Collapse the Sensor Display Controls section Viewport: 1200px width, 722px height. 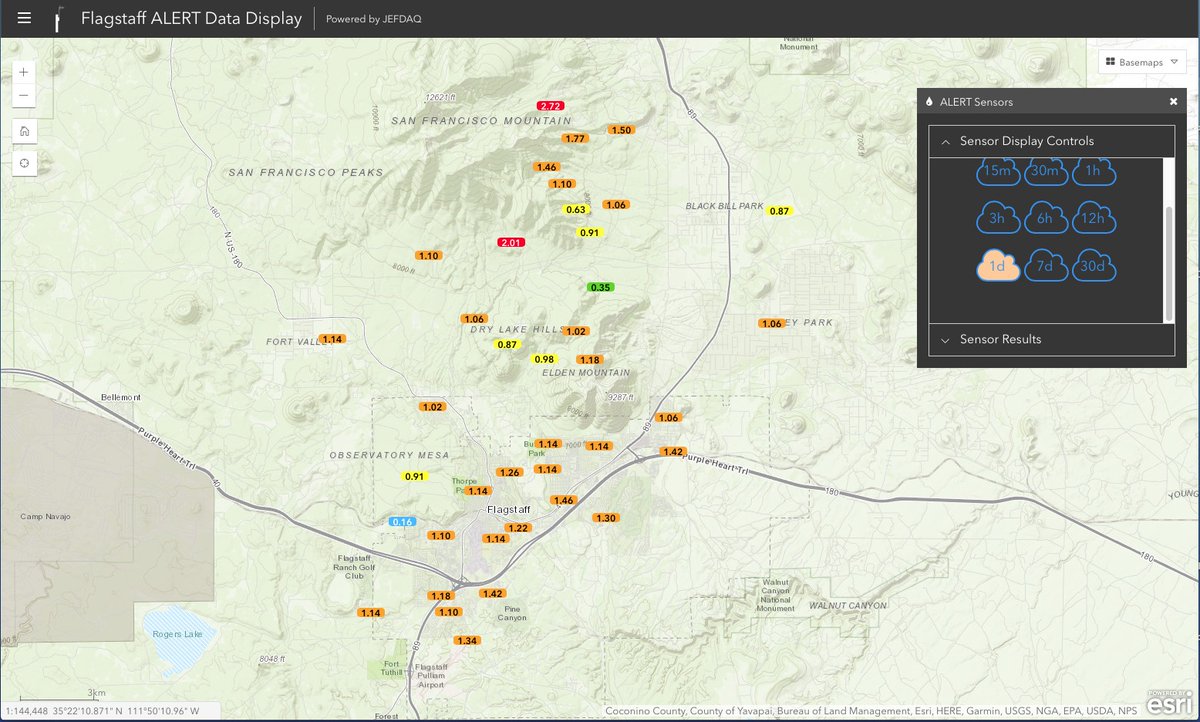(945, 141)
